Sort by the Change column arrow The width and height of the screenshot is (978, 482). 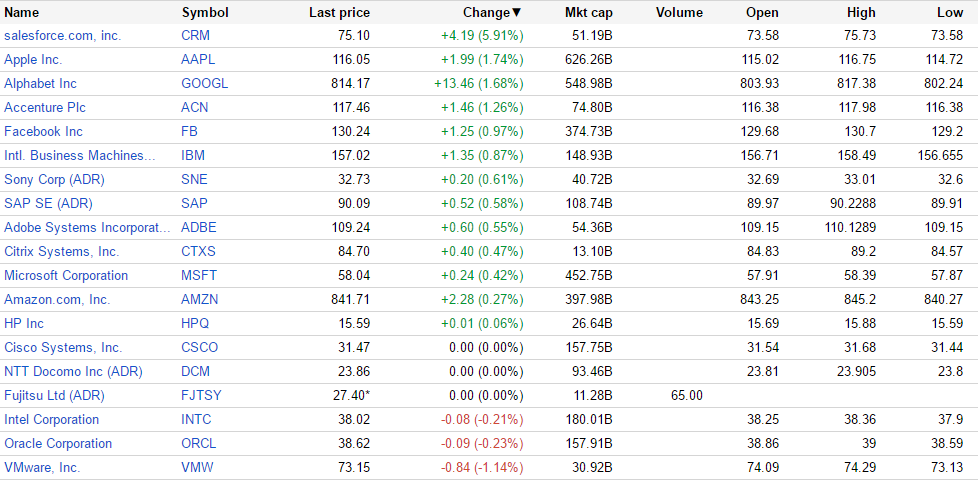click(x=517, y=13)
